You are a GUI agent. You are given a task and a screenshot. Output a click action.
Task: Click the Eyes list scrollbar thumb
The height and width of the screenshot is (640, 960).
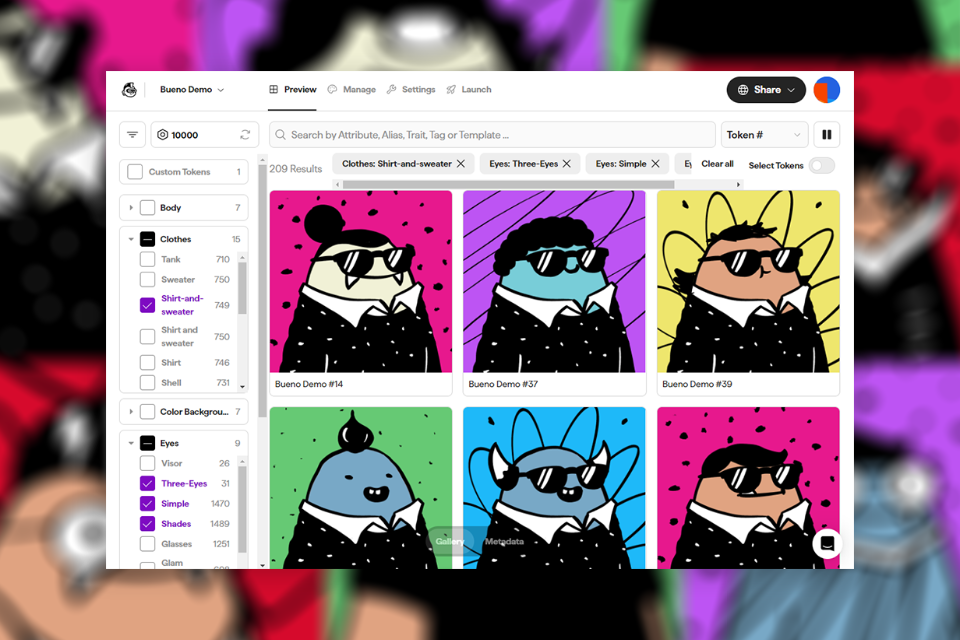click(242, 510)
